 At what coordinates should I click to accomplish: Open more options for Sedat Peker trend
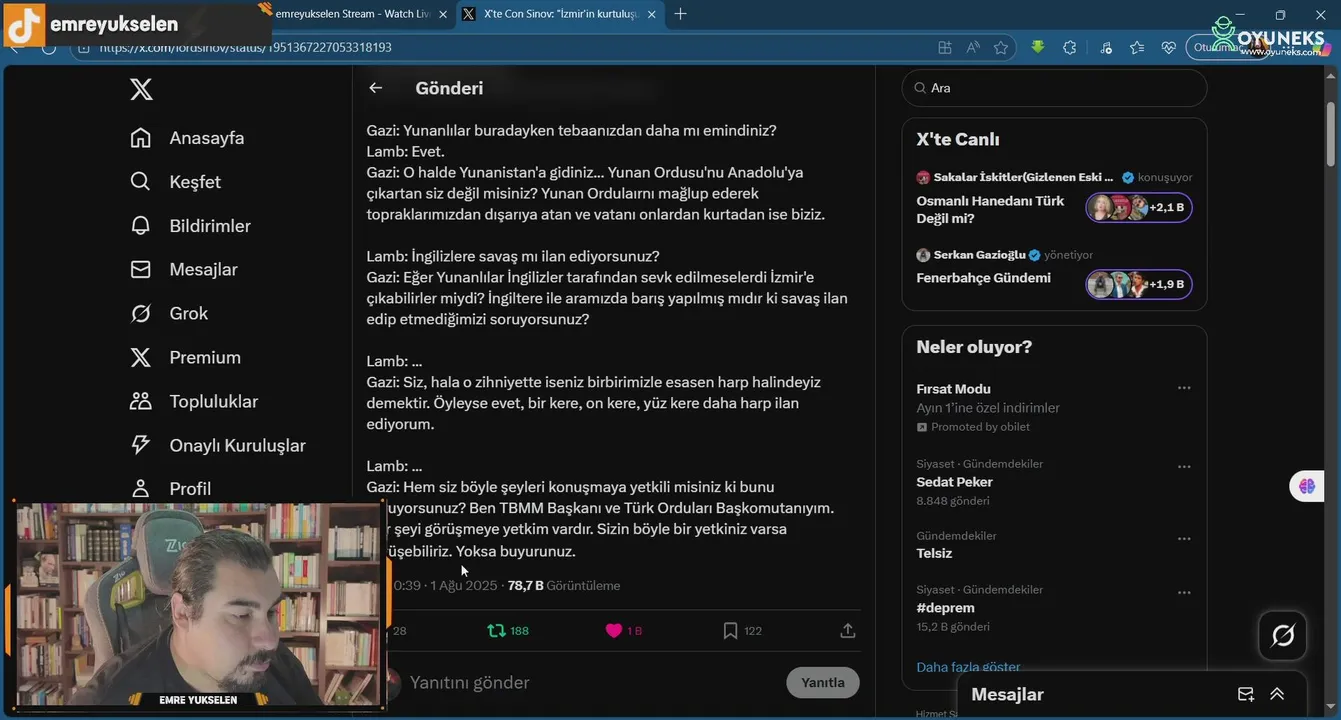click(x=1184, y=466)
